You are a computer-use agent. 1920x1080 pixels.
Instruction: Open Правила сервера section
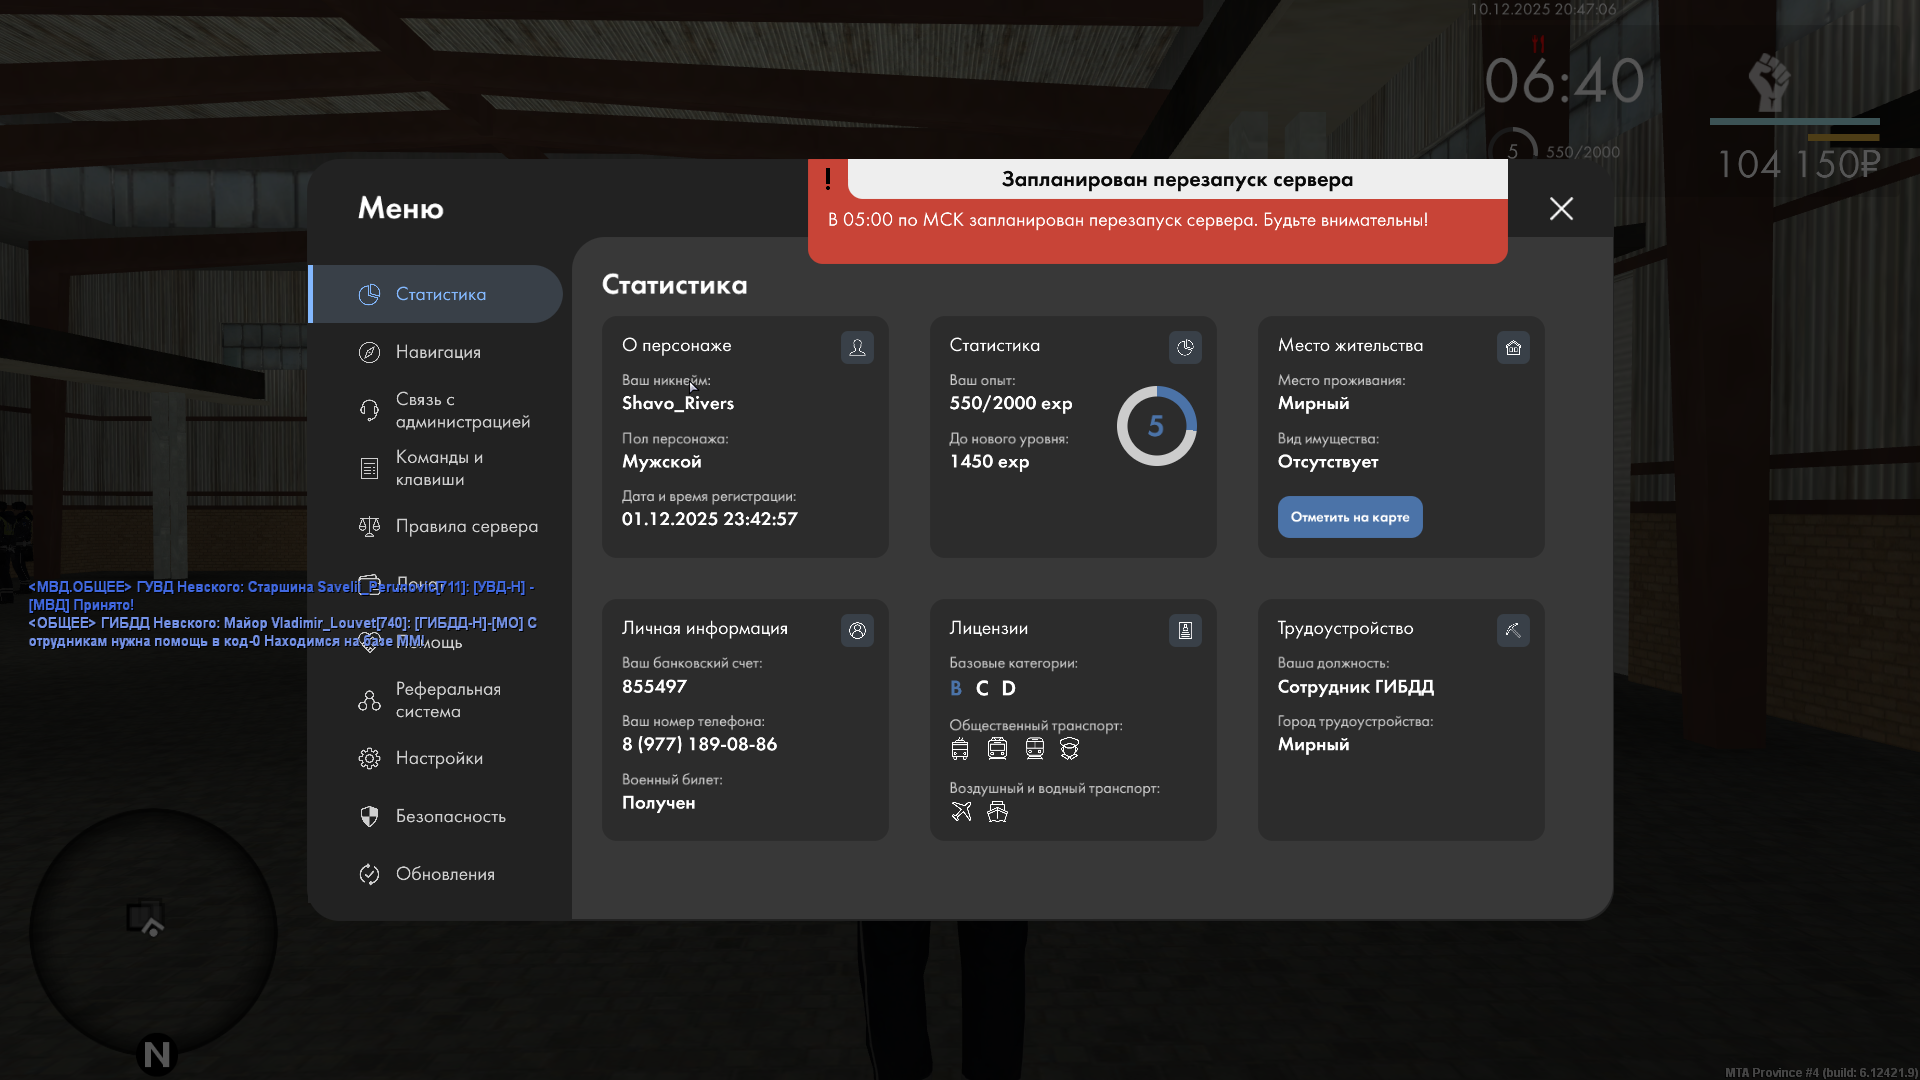[466, 526]
